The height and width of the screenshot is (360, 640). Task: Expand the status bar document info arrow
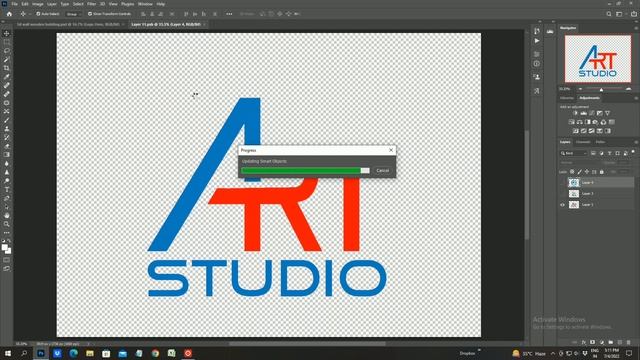[88, 344]
